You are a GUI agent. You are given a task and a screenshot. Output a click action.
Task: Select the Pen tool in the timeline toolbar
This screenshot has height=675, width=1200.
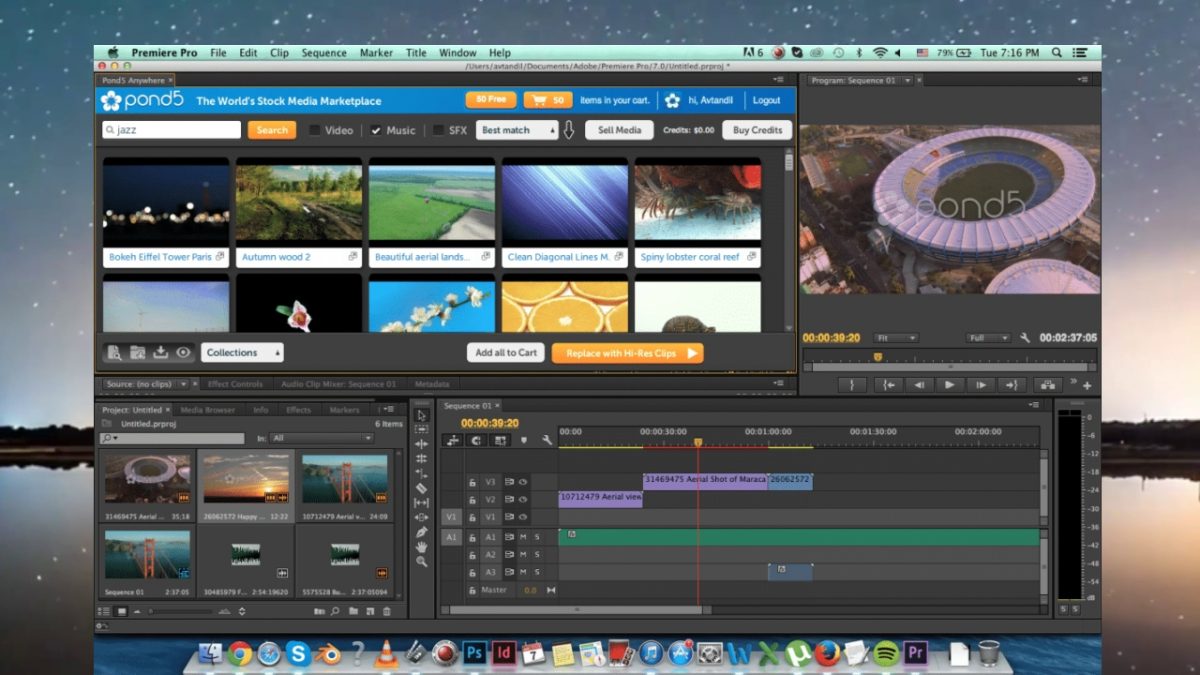(421, 530)
